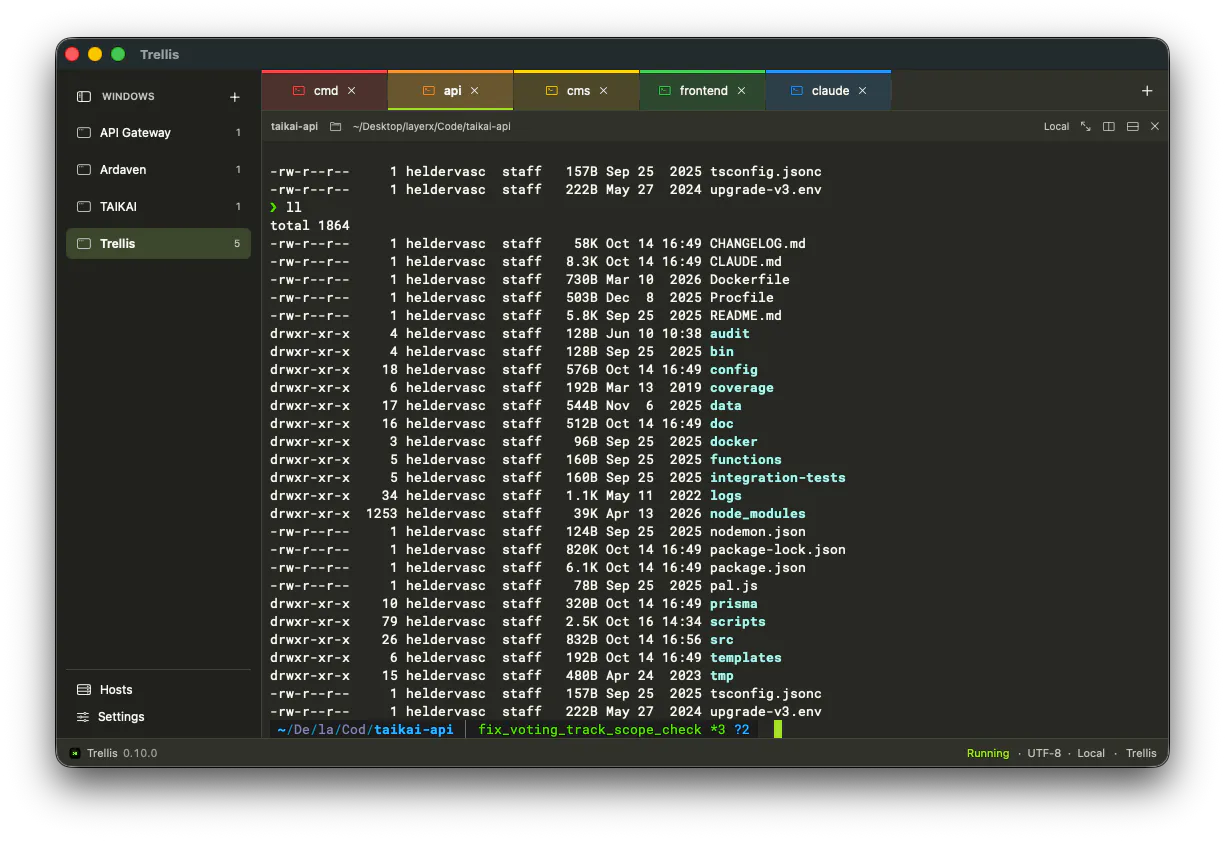Close the frontend tab
Screen dimensions: 1225x841
(741, 91)
